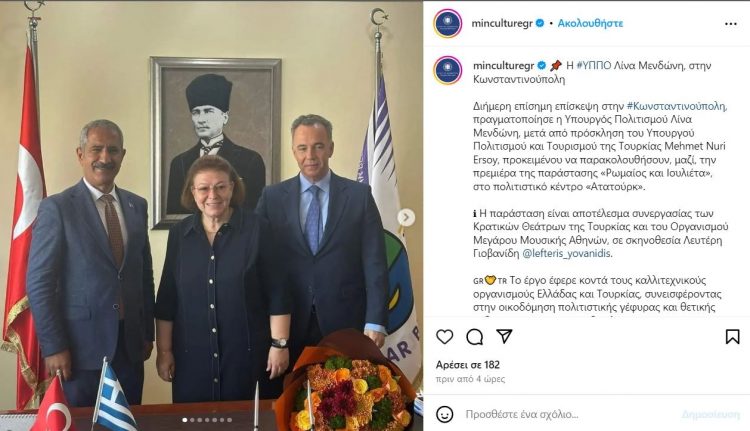
Task: Open the @lefteris_yovanidis profile mention
Action: click(x=567, y=253)
